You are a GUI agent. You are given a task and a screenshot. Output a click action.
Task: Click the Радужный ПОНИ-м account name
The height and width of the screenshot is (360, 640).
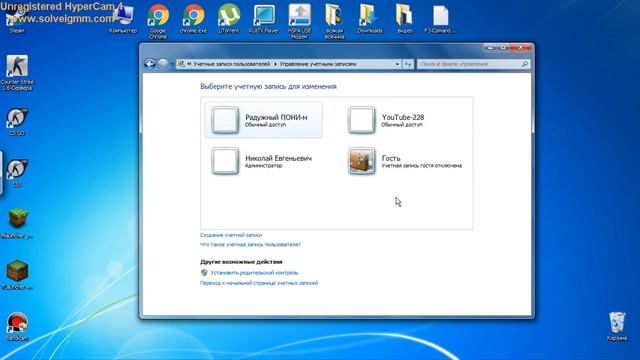[276, 117]
